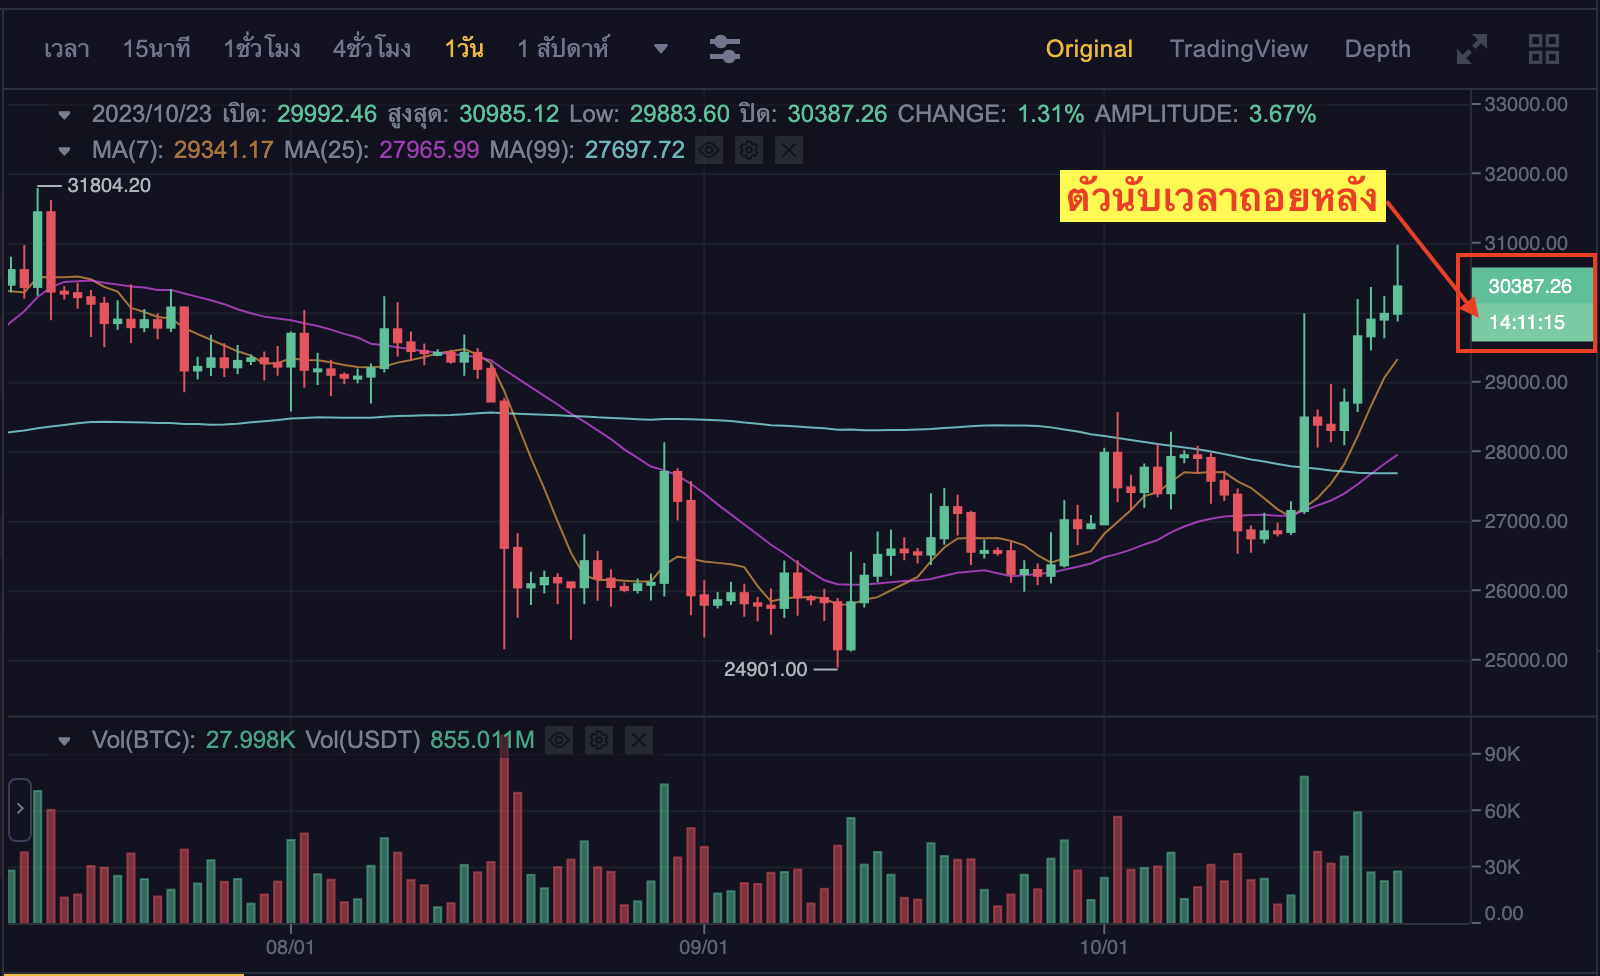Image resolution: width=1600 pixels, height=976 pixels.
Task: Select the 4ชั่วโมง interval
Action: (x=371, y=49)
